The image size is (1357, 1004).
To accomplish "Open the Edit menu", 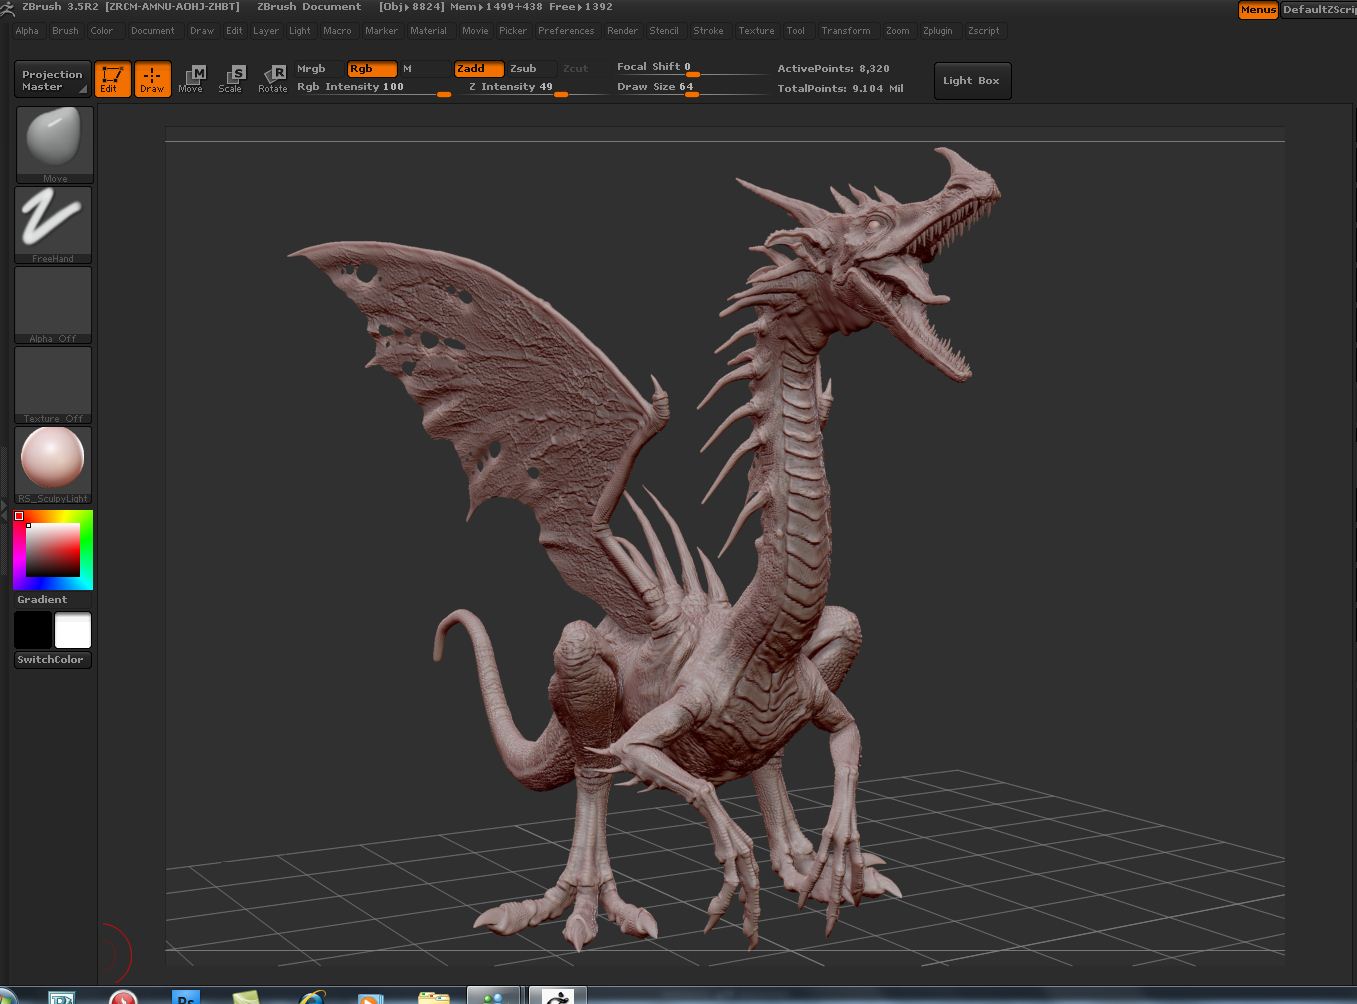I will (x=234, y=31).
